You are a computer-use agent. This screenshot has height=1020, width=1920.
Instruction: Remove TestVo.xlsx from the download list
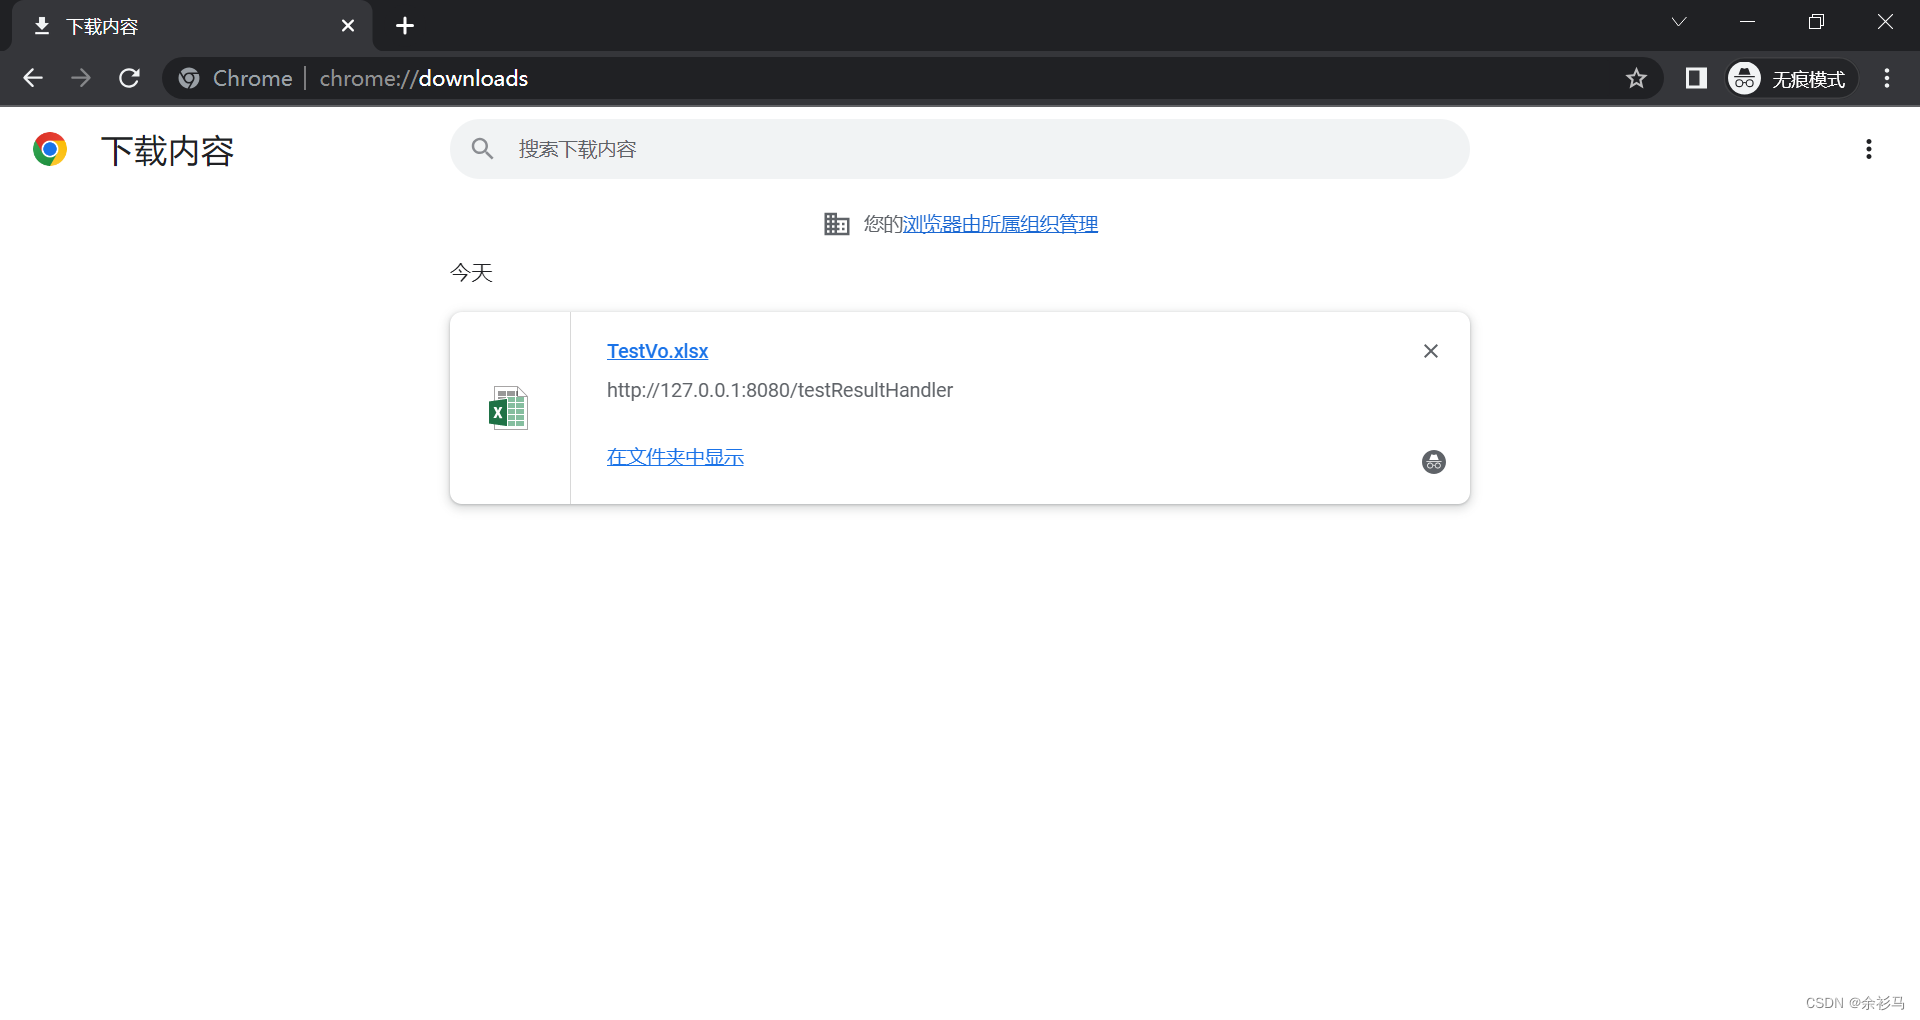coord(1430,351)
